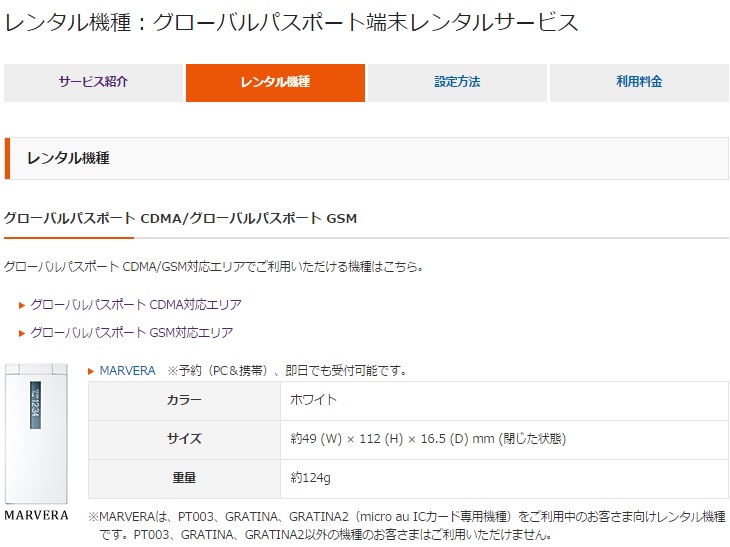Click heading グローバルパスポート CDMA/グローバルパスポート GSM
The width and height of the screenshot is (730, 547).
[x=181, y=218]
